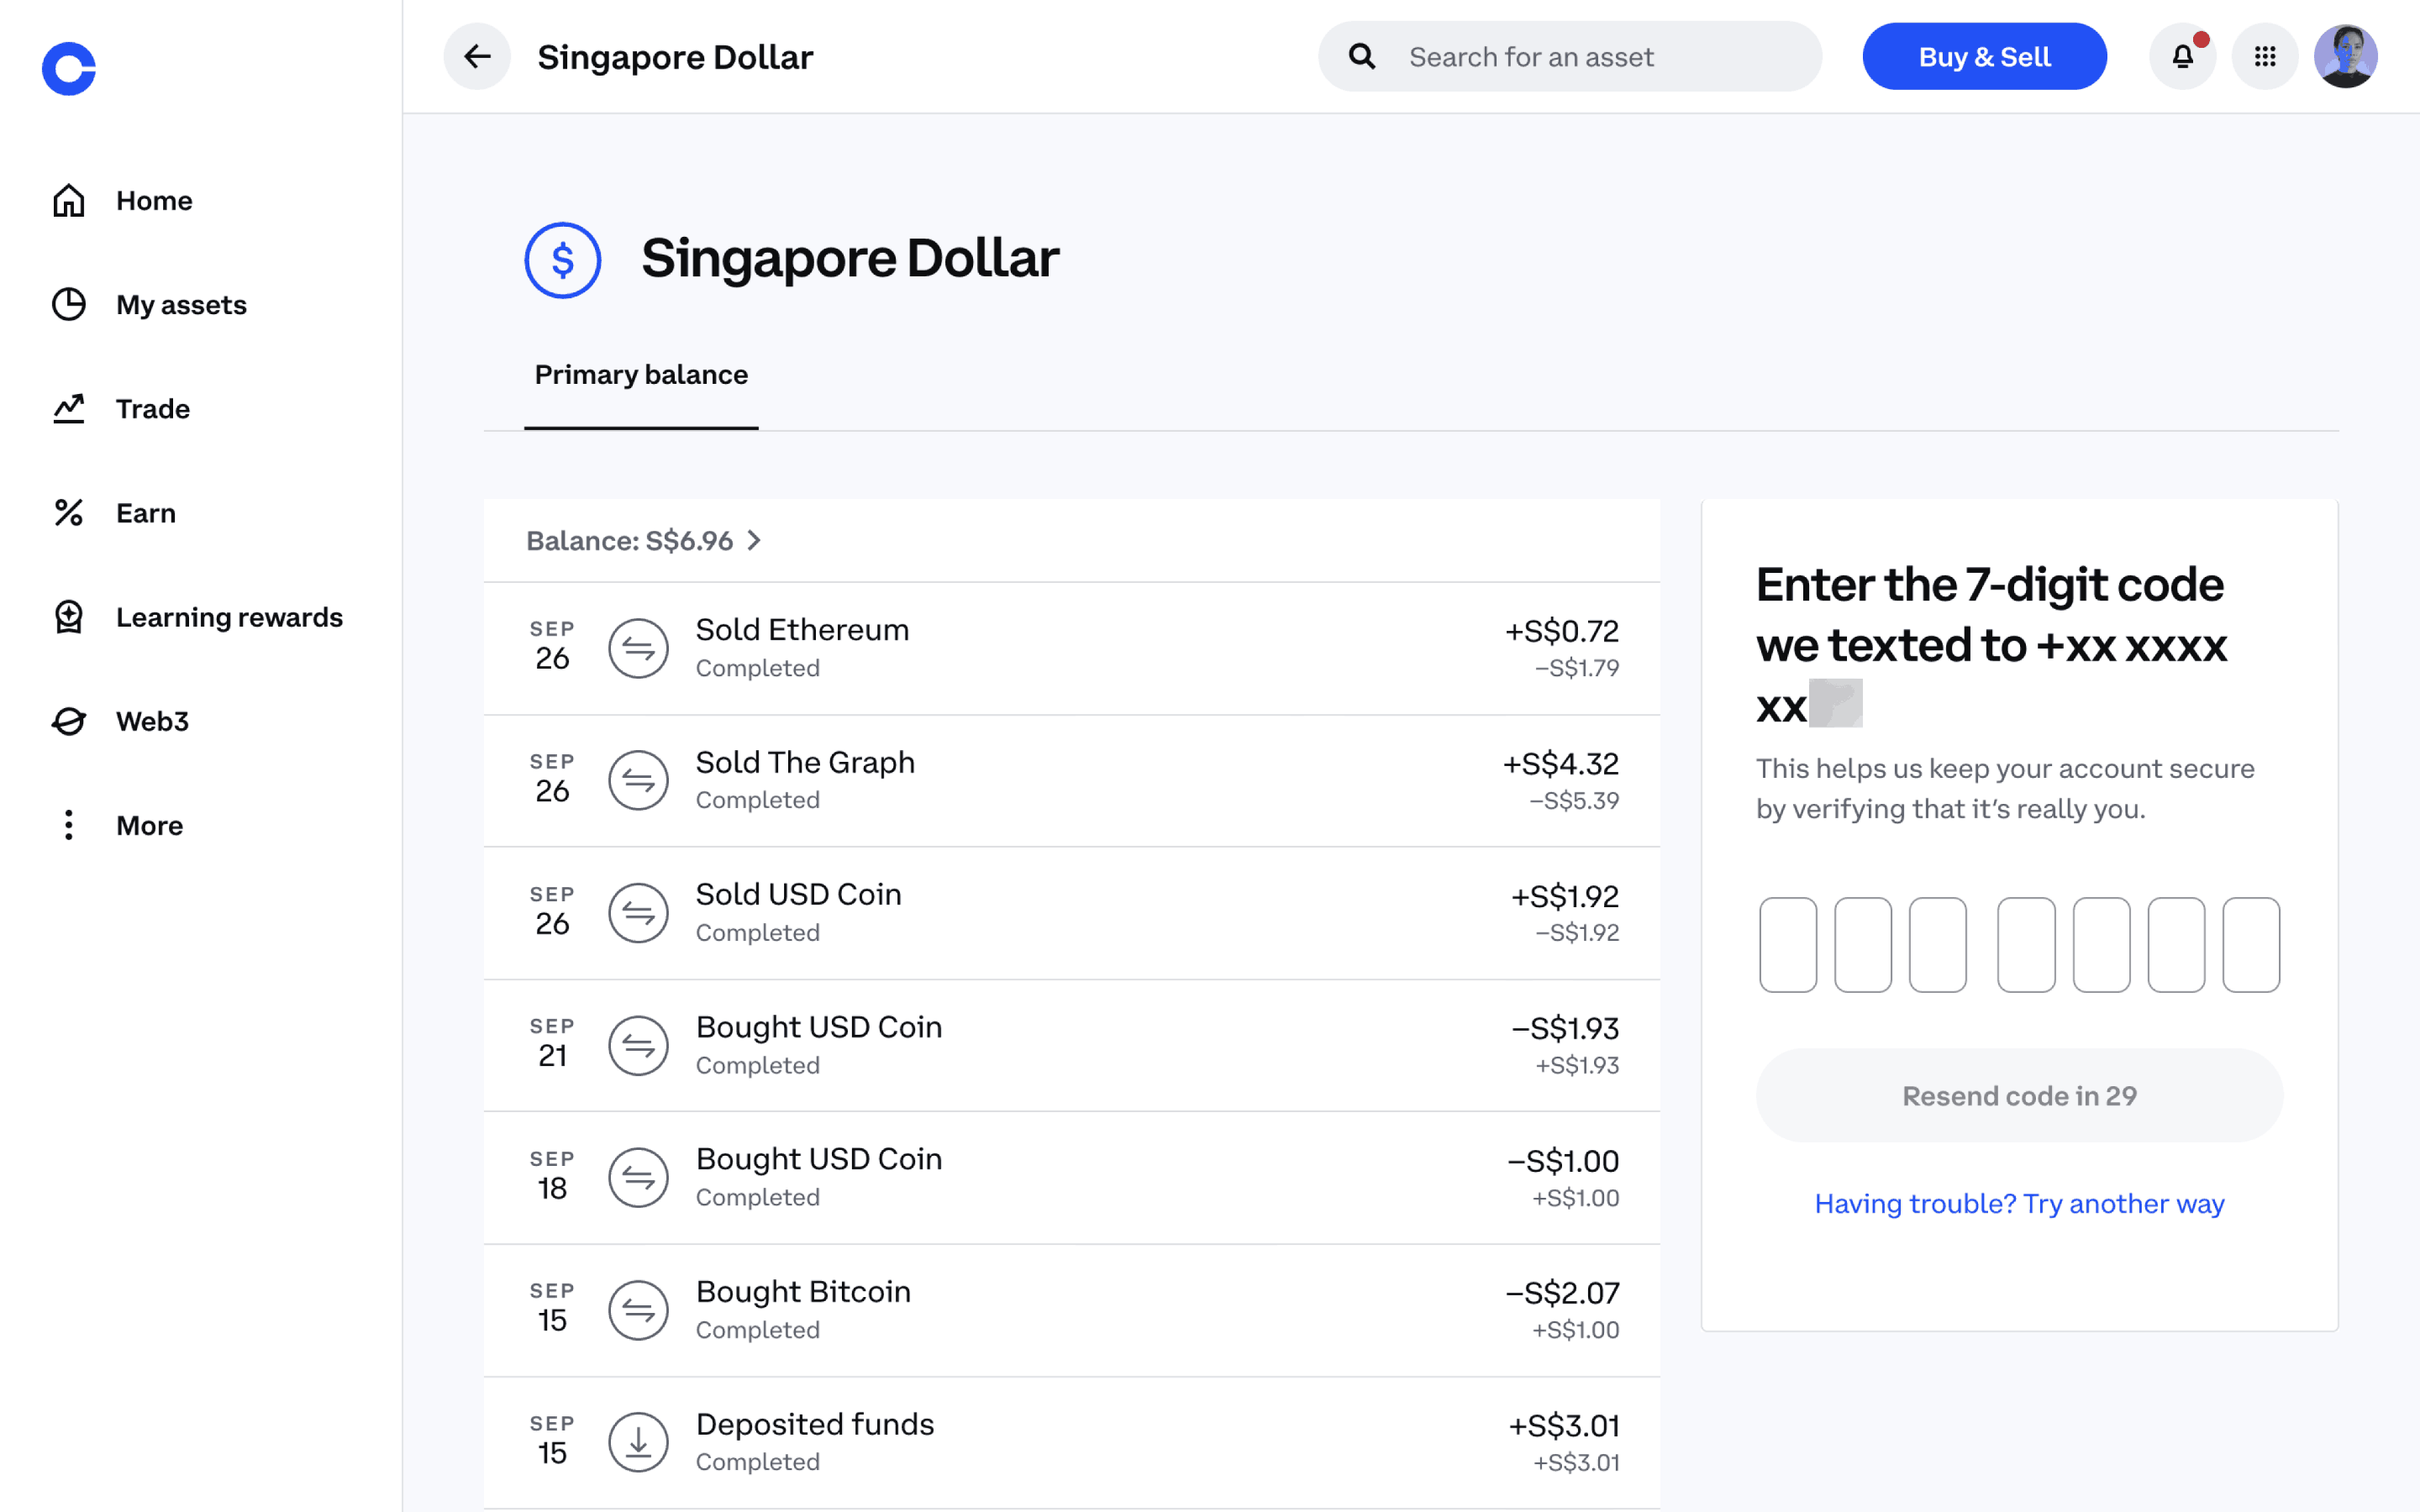Image resolution: width=2420 pixels, height=1512 pixels.
Task: Click the Buy & Sell button
Action: pyautogui.click(x=1984, y=57)
